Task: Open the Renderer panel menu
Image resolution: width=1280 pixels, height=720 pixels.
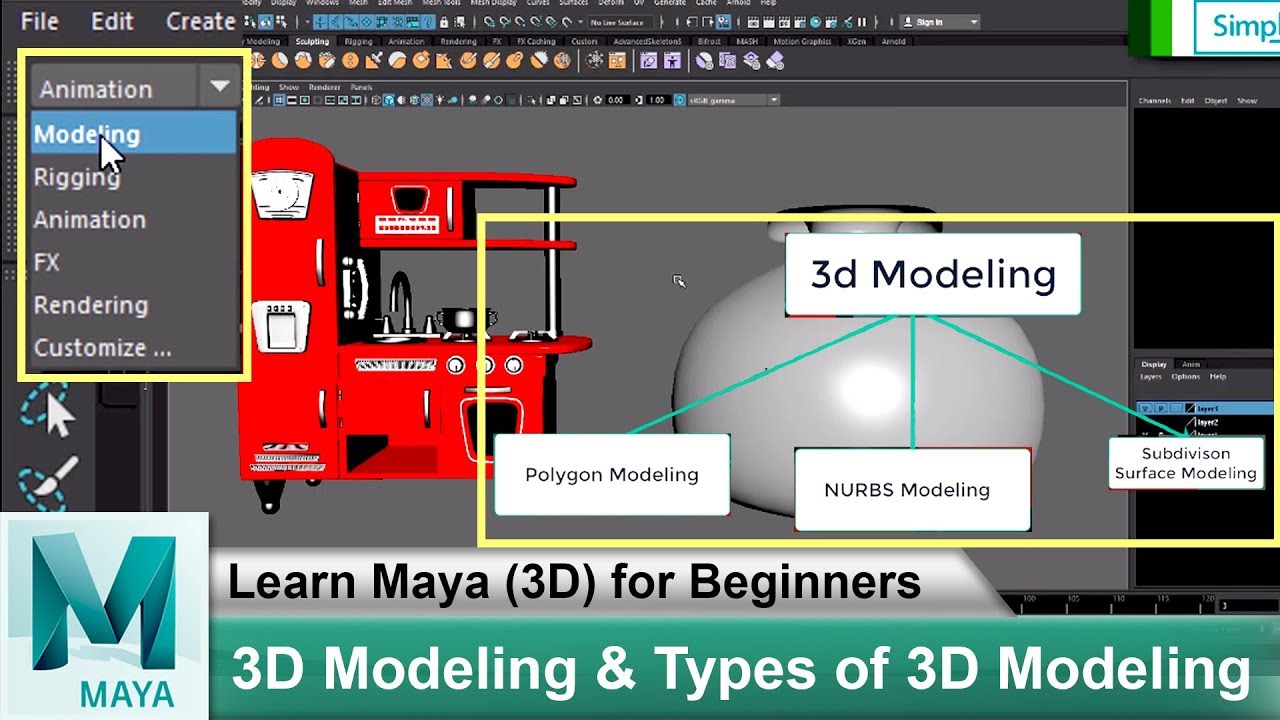Action: (325, 87)
